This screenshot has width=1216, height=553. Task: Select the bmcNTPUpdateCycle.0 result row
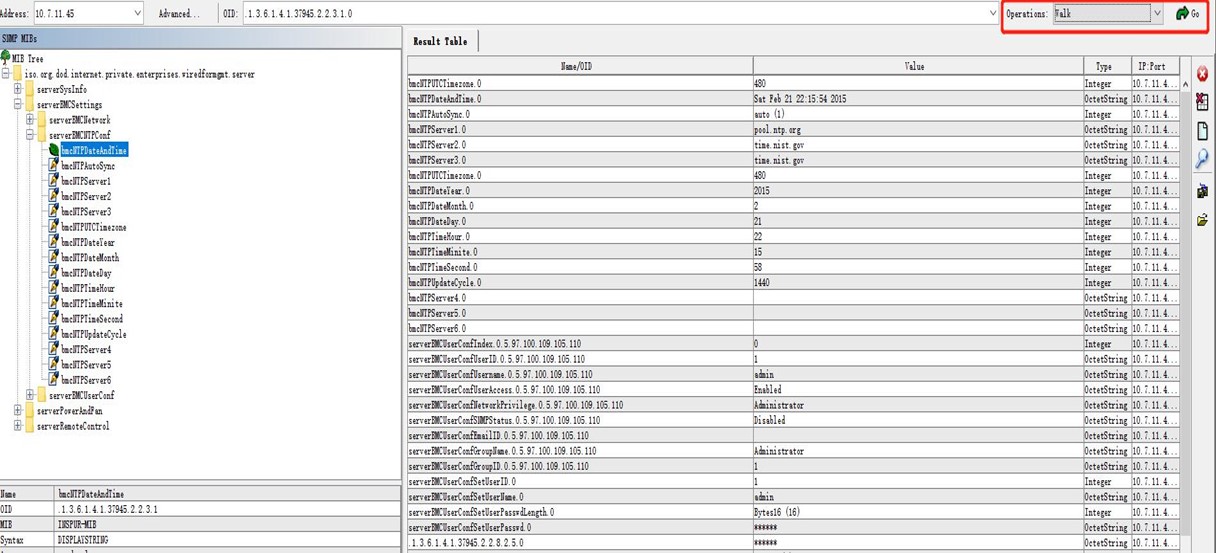pyautogui.click(x=580, y=283)
